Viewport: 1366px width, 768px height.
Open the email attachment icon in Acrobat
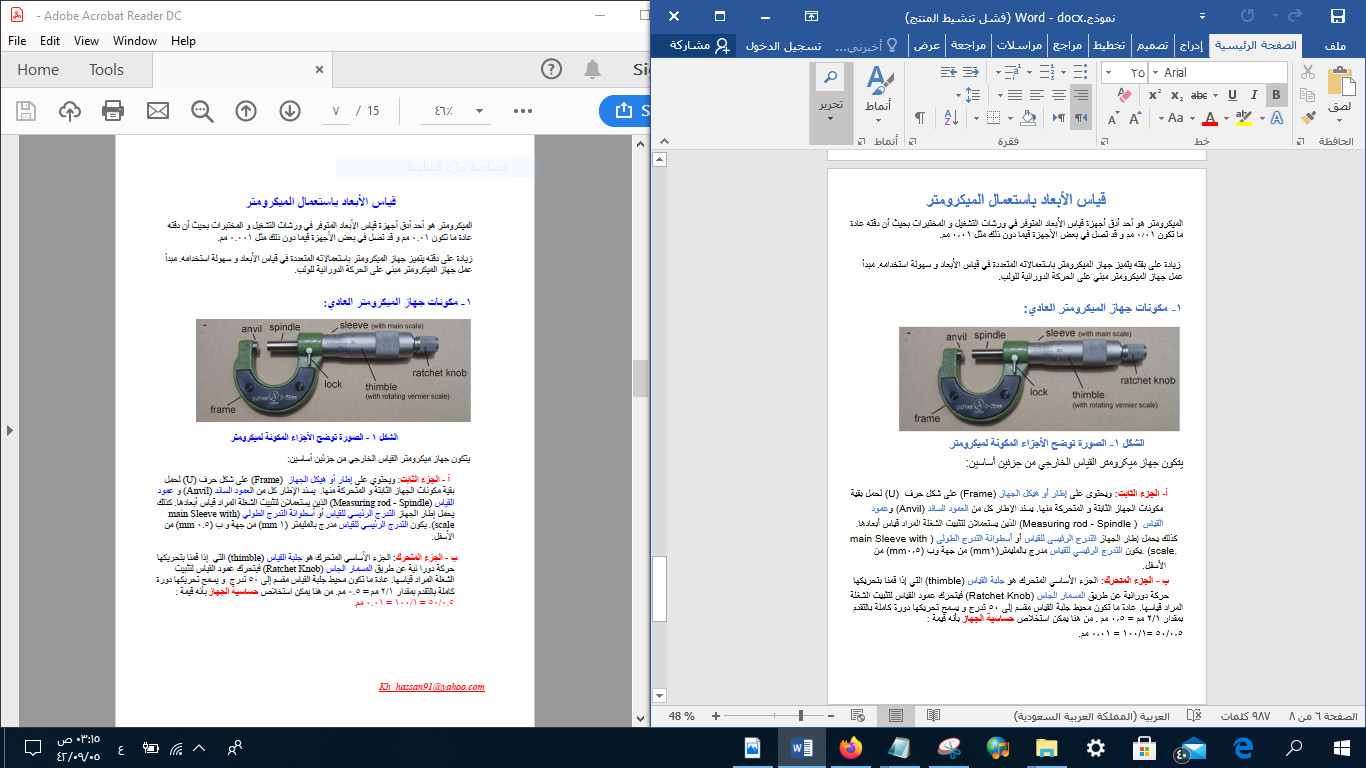tap(158, 112)
